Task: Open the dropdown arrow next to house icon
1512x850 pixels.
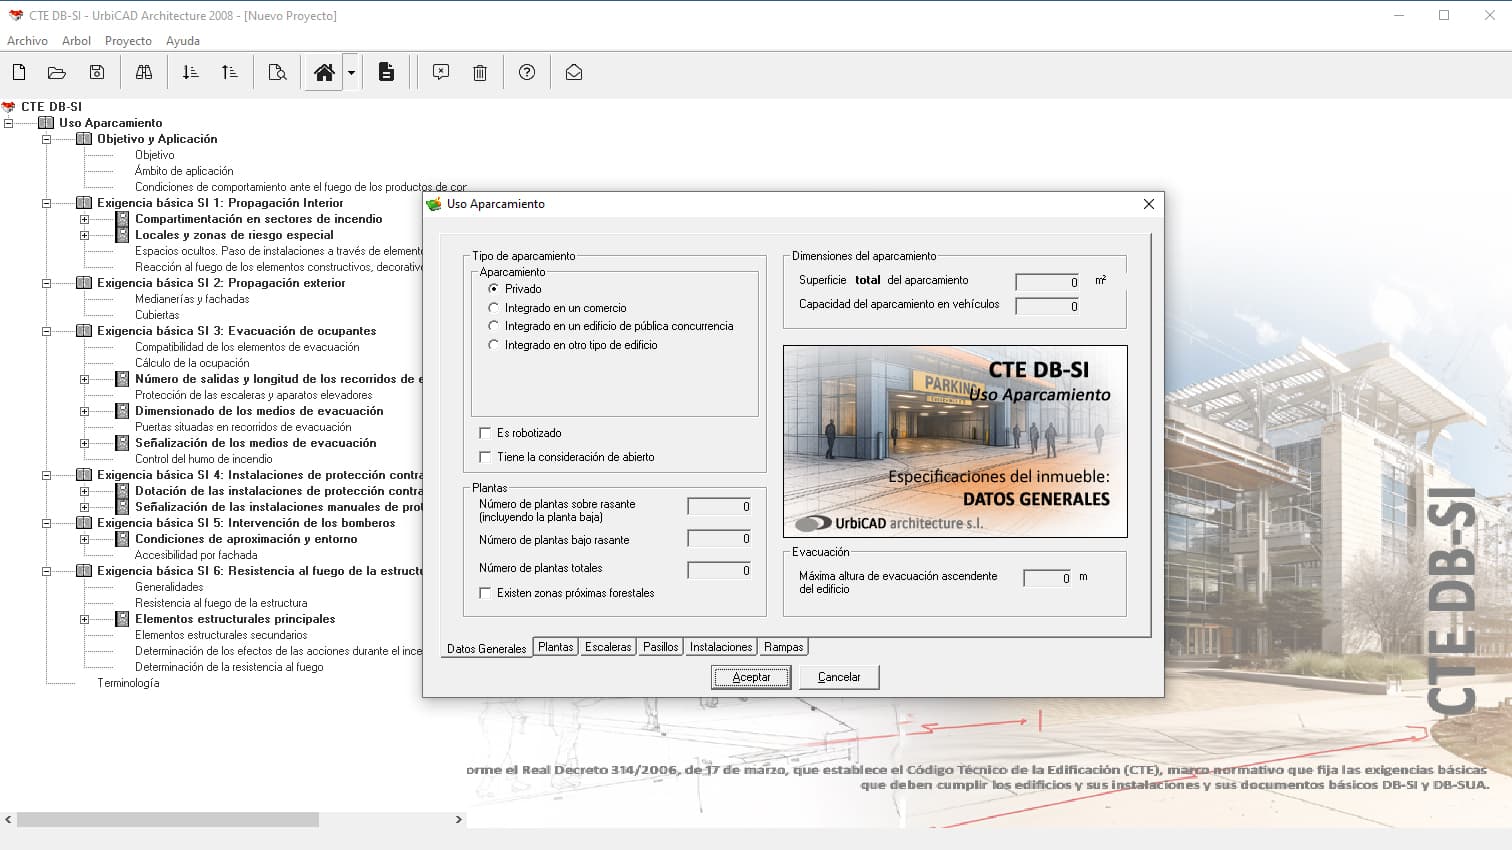Action: coord(351,73)
